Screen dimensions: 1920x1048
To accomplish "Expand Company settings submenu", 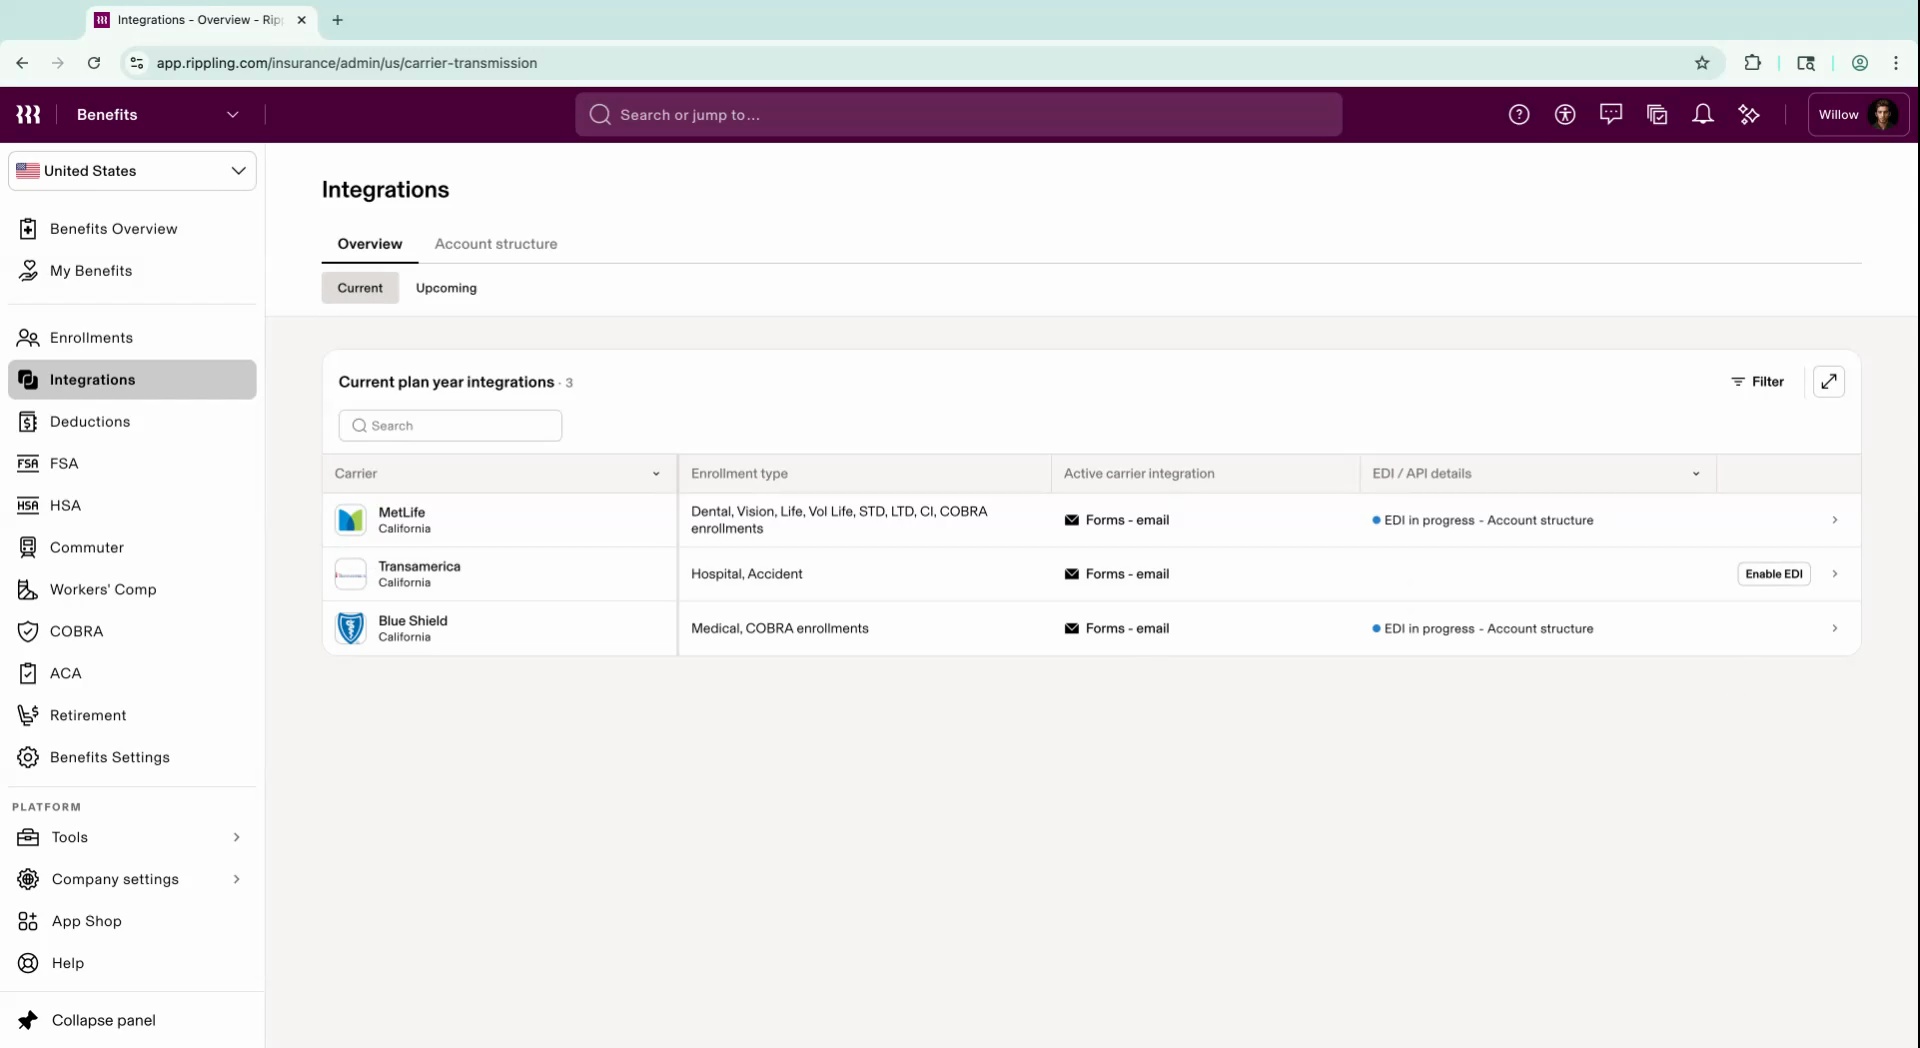I will pos(237,879).
